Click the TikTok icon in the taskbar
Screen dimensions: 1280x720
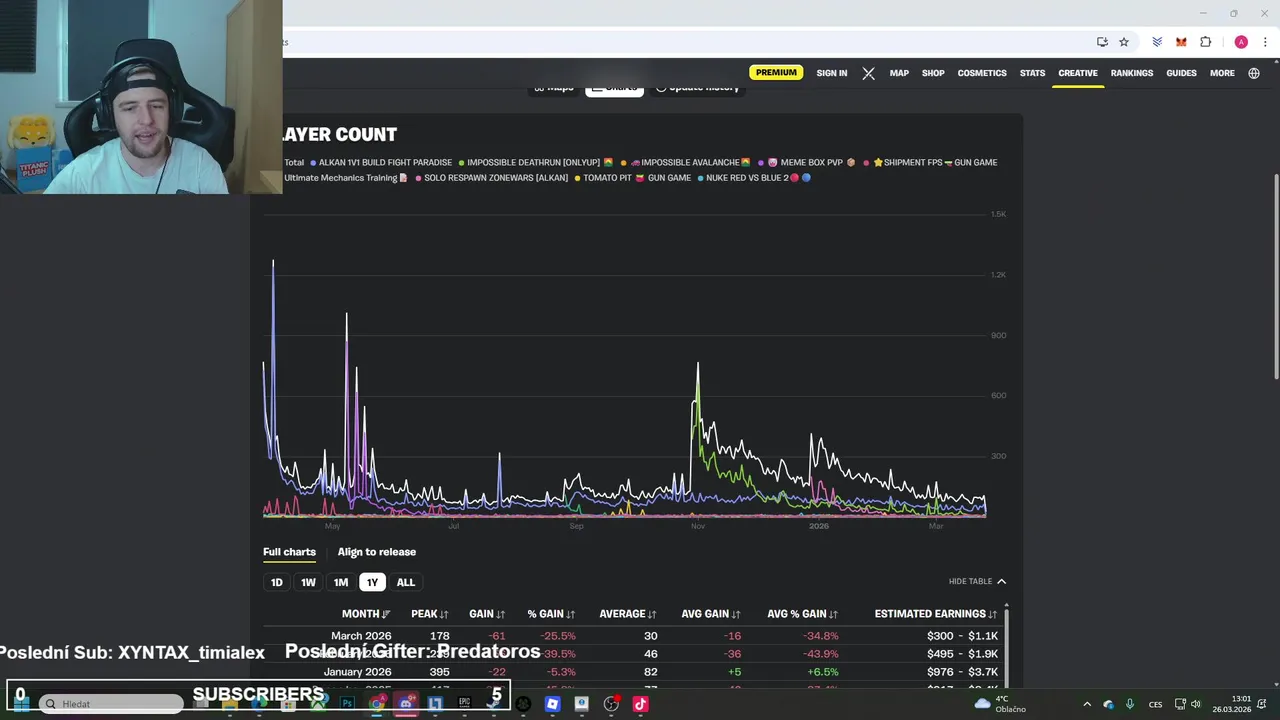640,704
